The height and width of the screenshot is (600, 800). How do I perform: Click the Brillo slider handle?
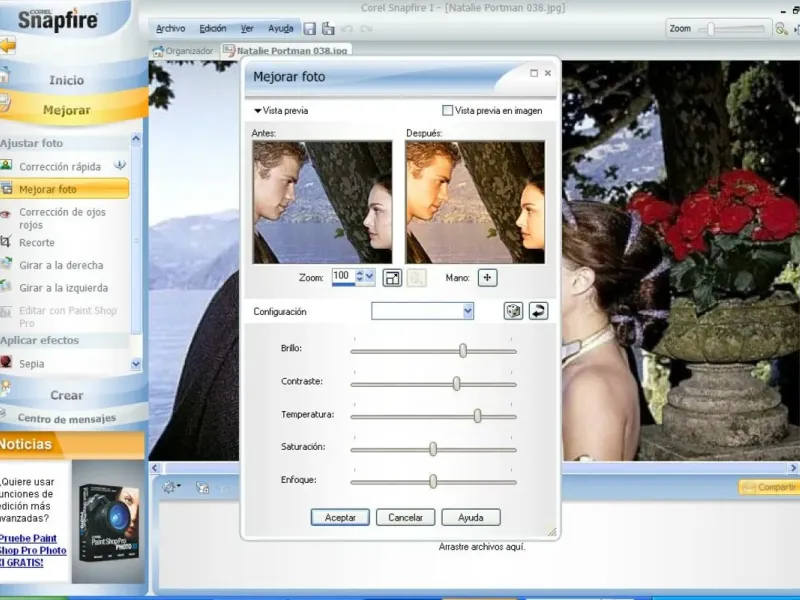463,350
